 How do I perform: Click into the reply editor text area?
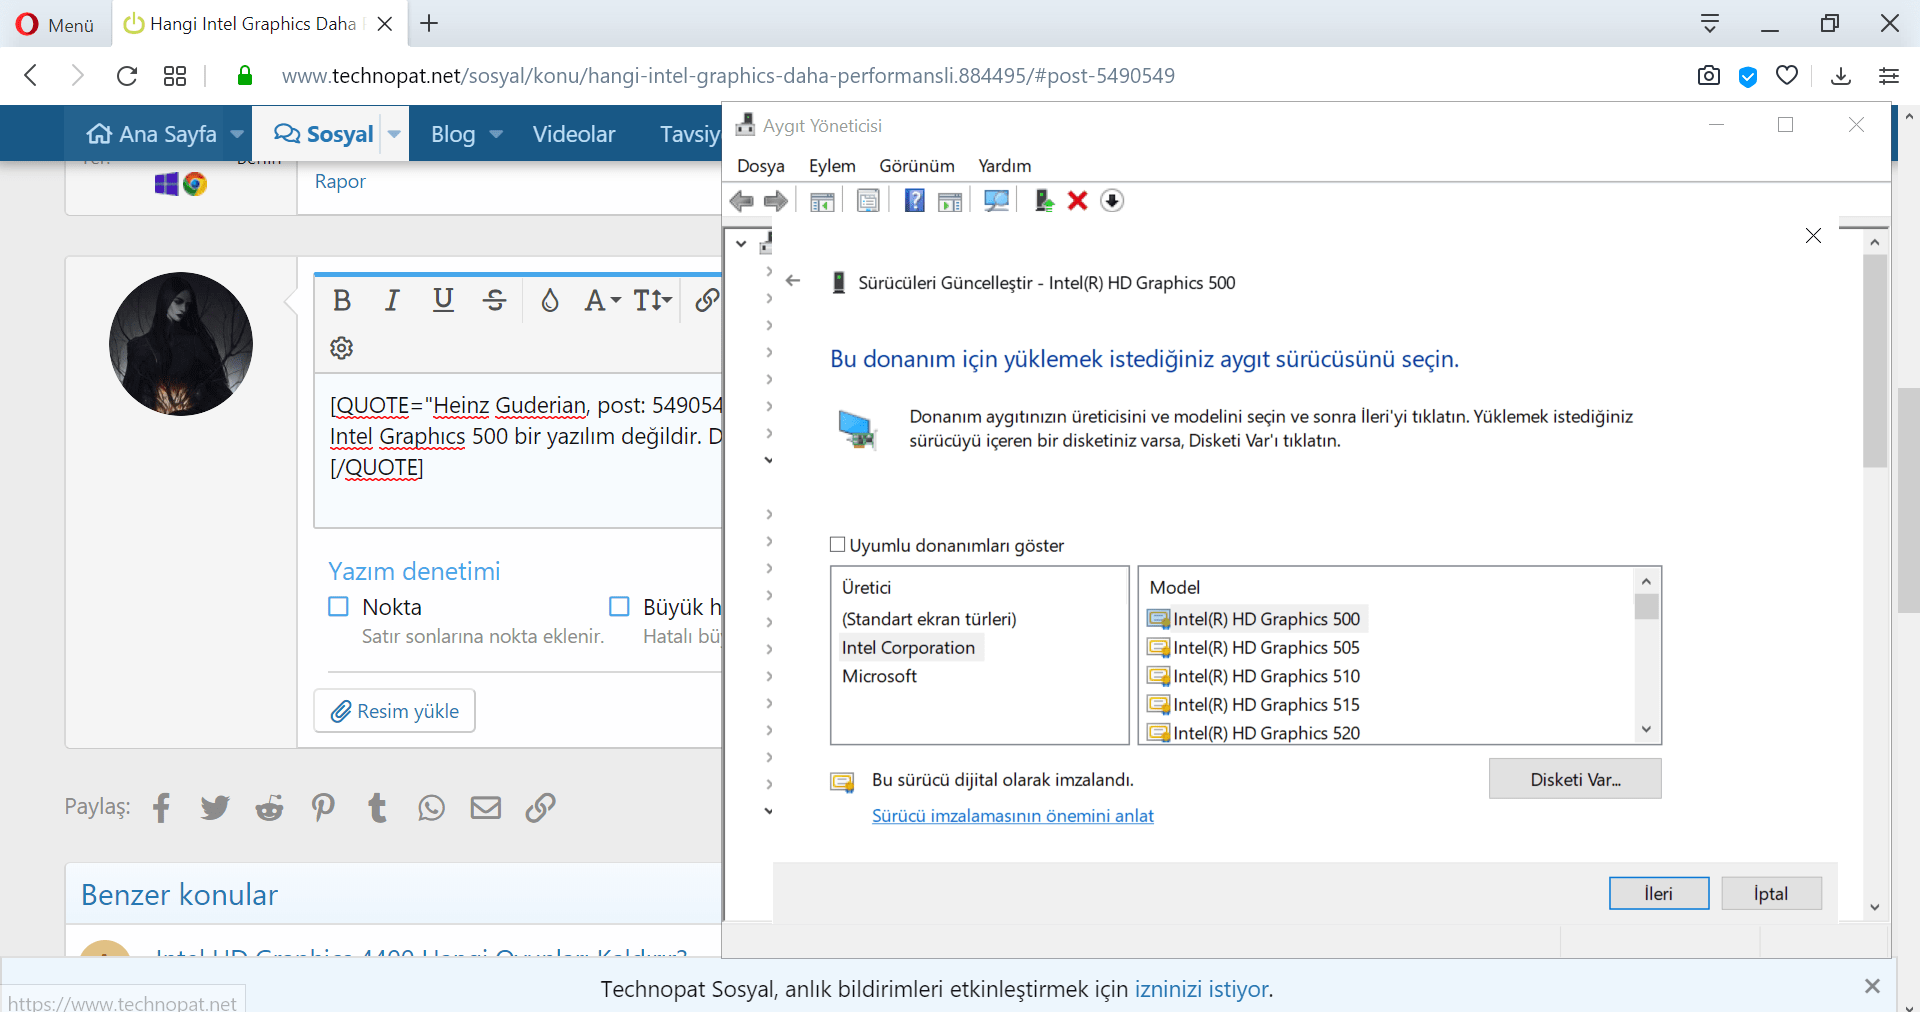(x=519, y=452)
